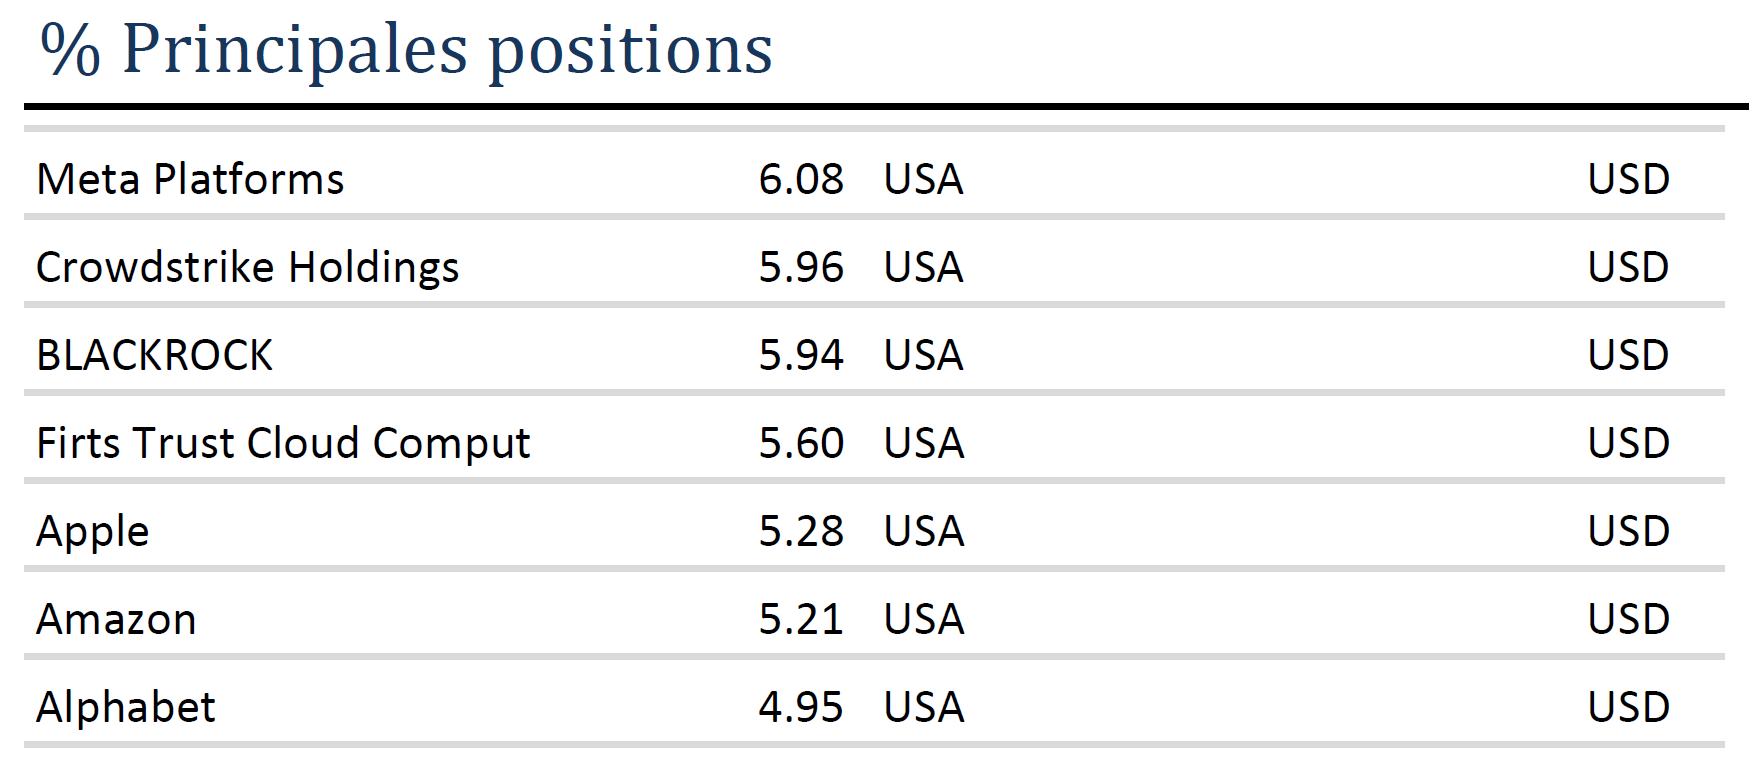This screenshot has width=1749, height=771.
Task: Select USD currency in BLACKROCK row
Action: (x=1629, y=356)
